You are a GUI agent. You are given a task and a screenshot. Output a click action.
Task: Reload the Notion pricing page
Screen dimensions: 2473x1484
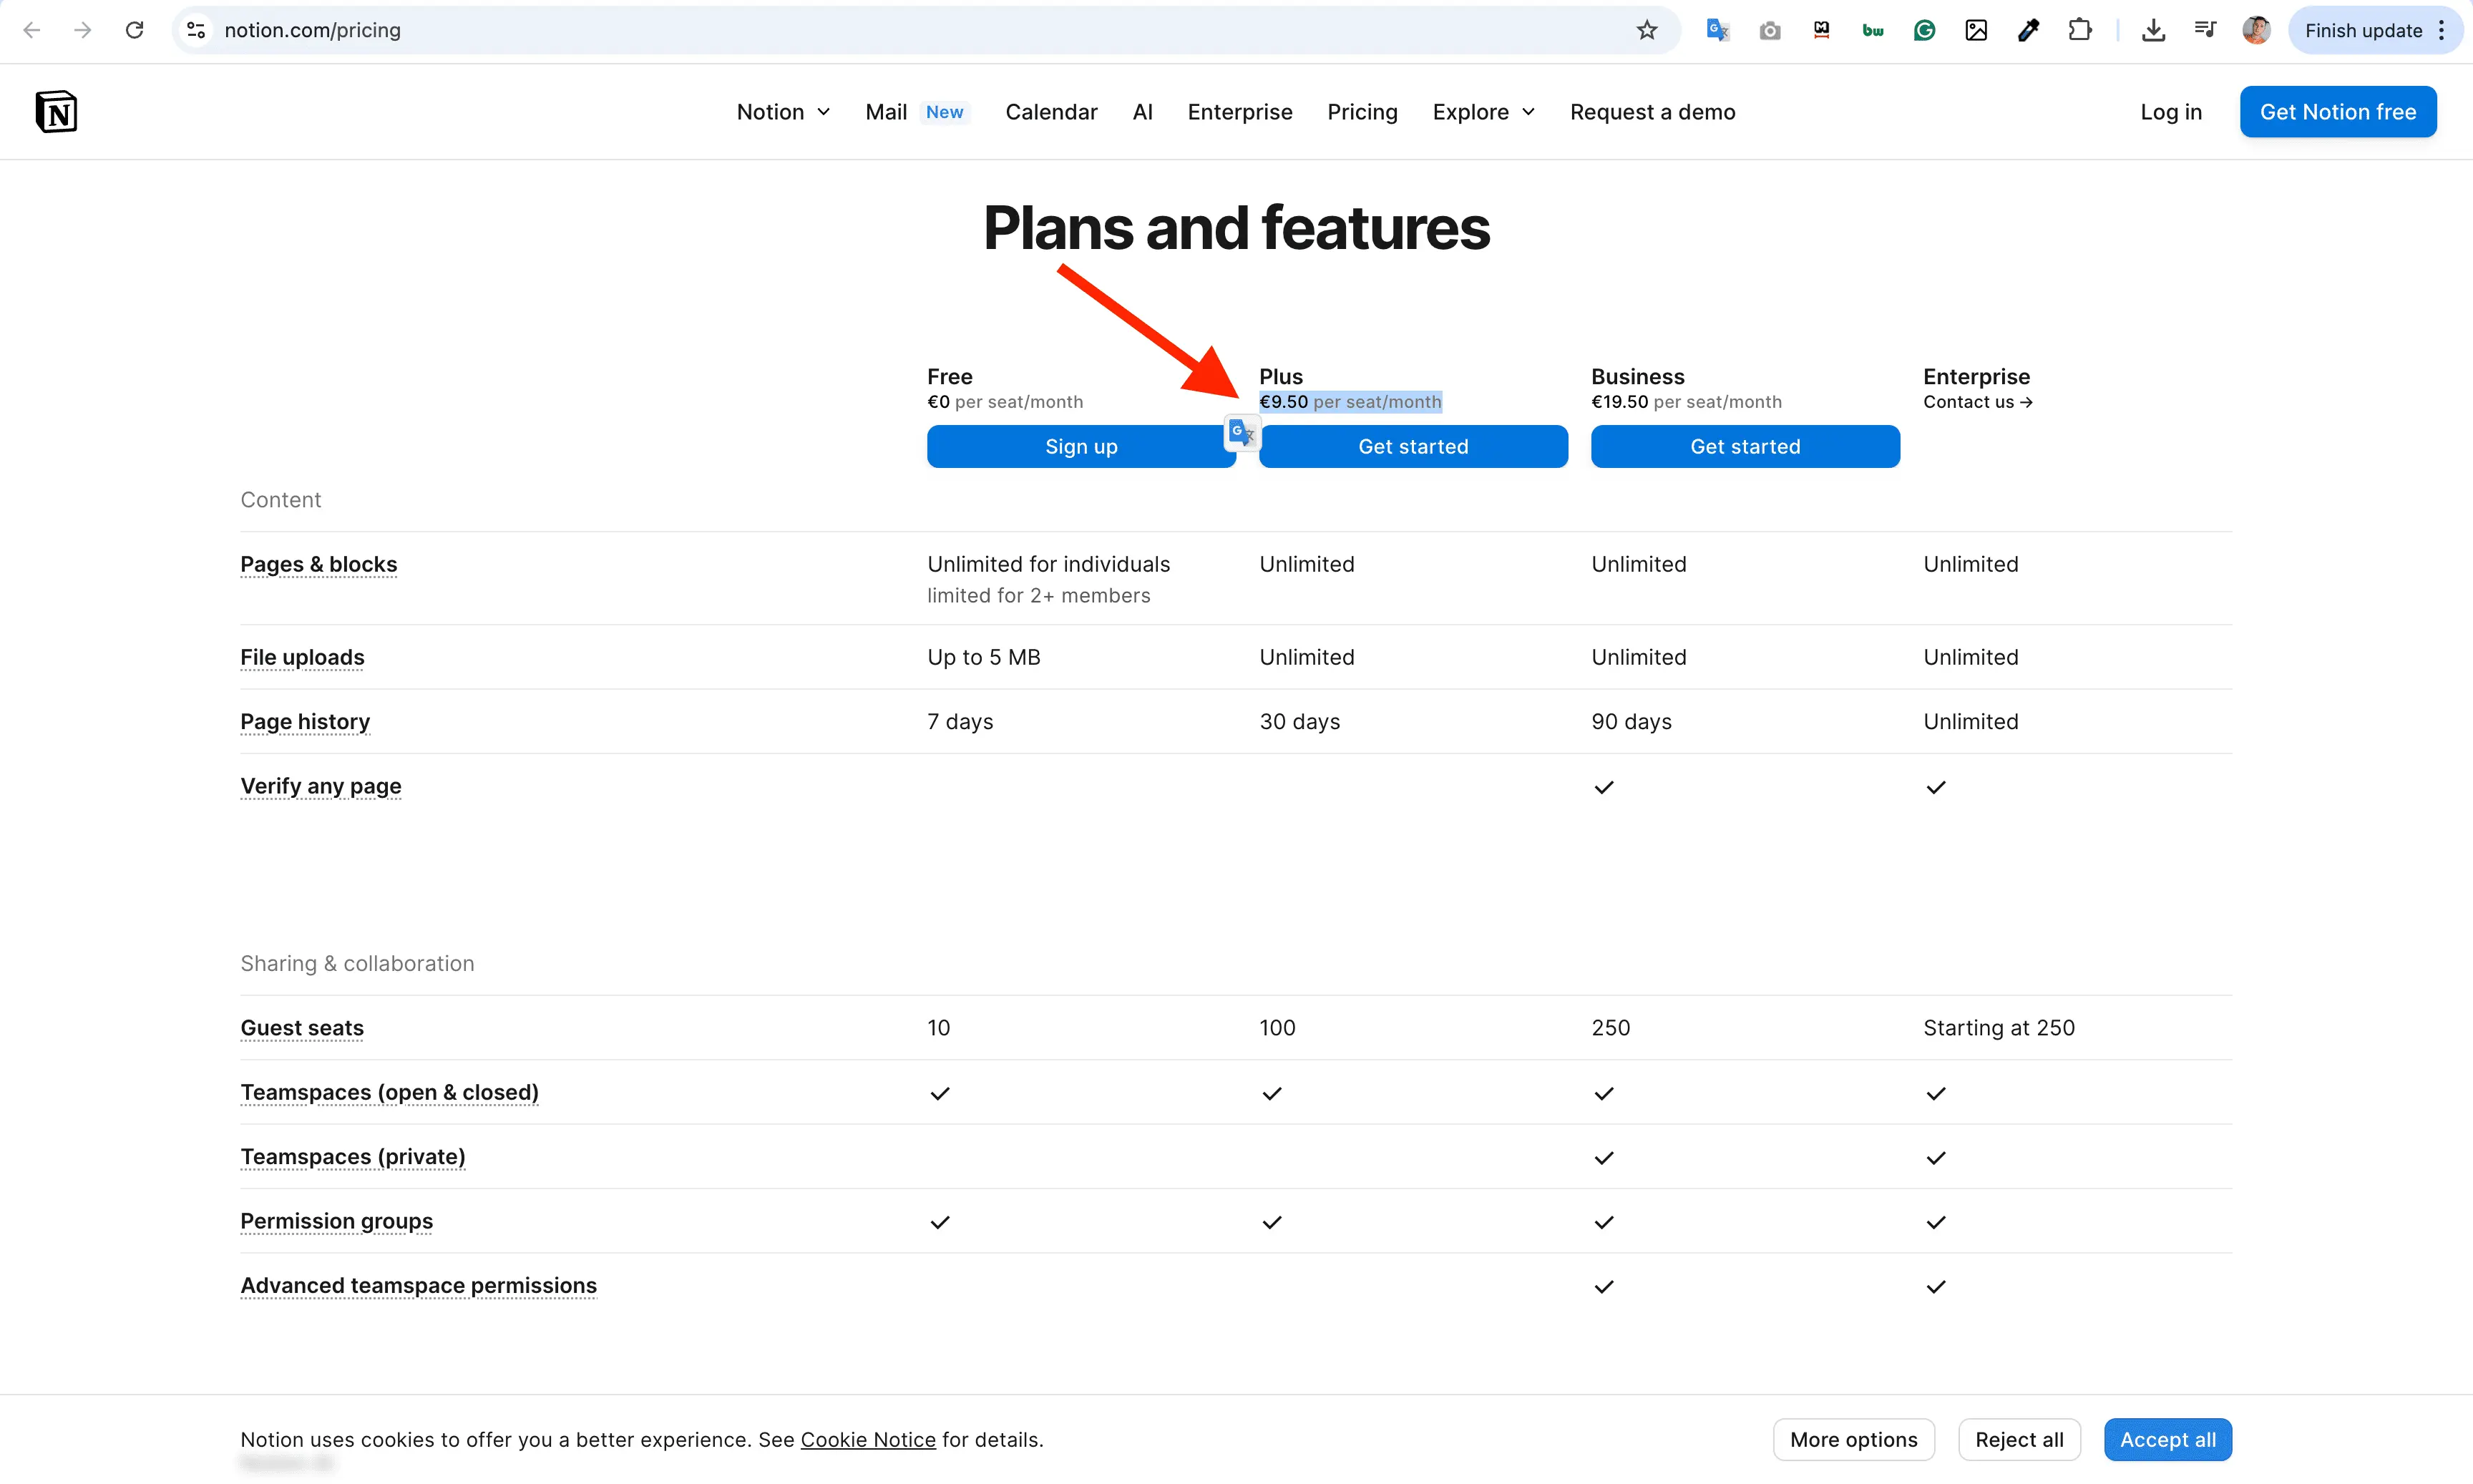pos(134,30)
